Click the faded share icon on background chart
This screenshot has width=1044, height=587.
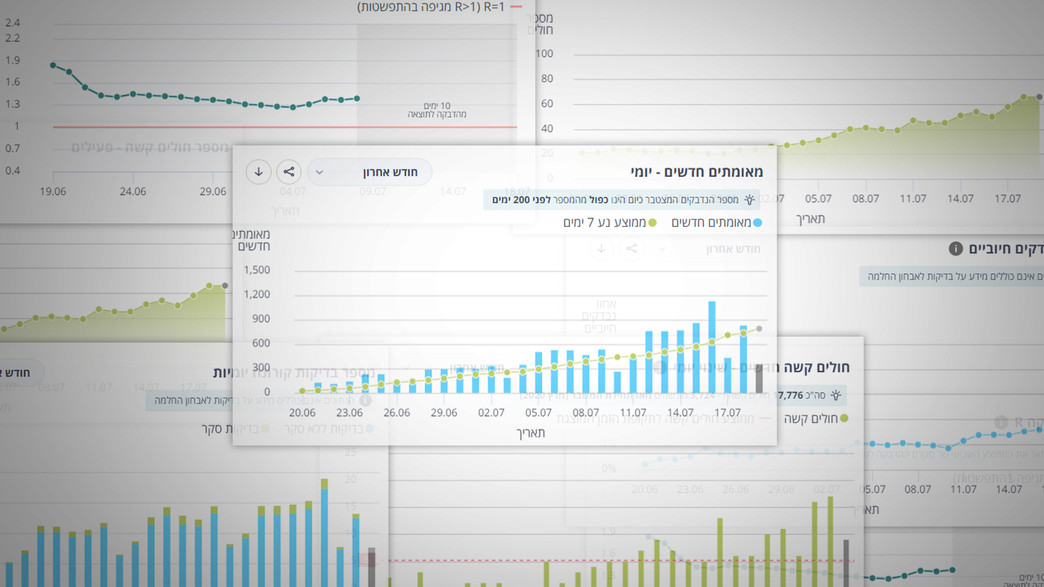click(631, 248)
